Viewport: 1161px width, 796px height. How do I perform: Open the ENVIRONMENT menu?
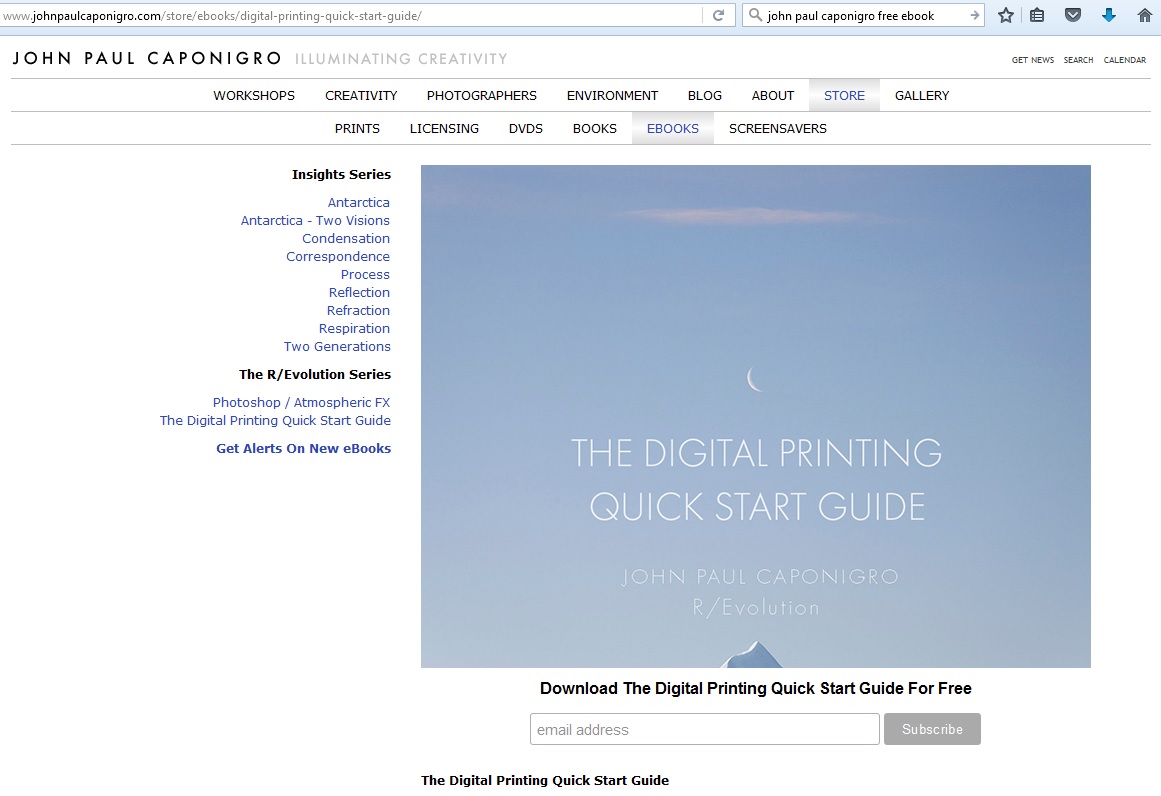[x=612, y=96]
